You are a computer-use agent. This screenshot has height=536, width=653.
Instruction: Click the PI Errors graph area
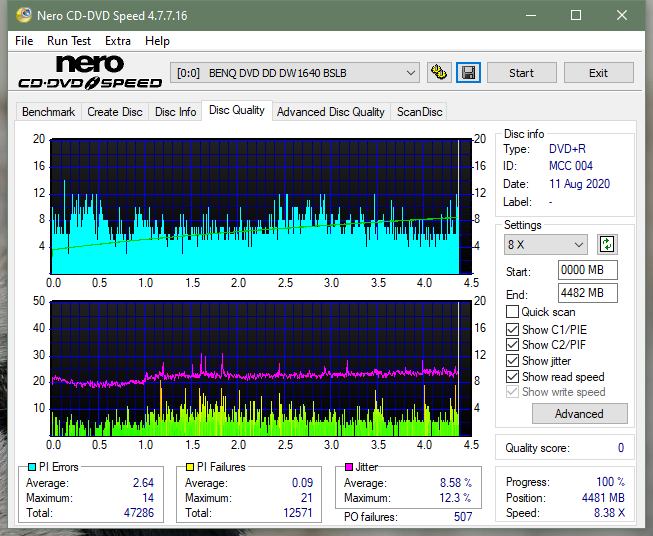(262, 206)
